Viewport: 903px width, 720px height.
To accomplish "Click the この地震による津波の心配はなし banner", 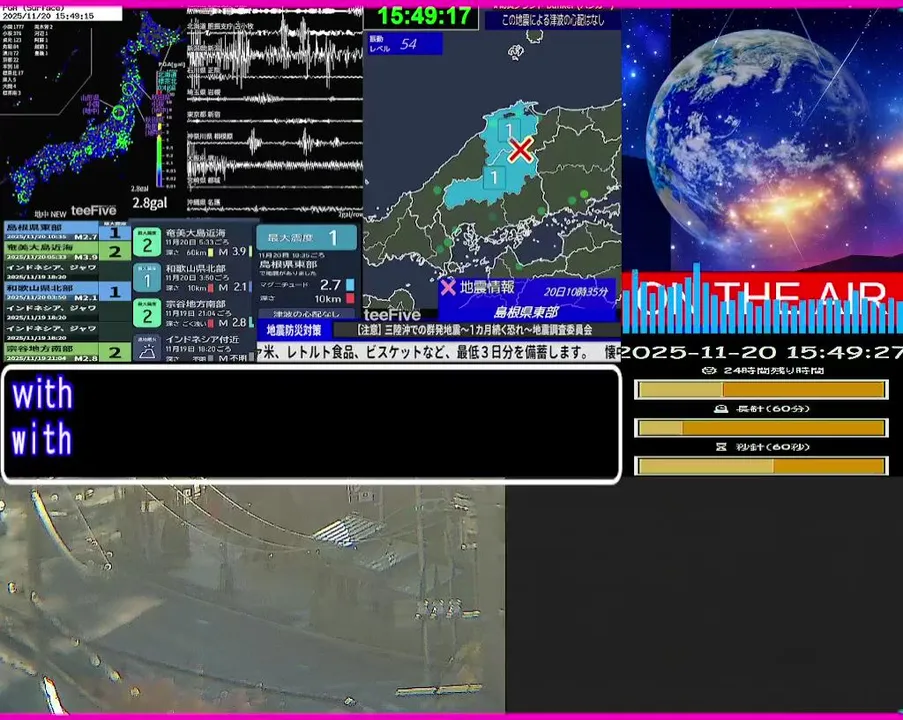I will click(552, 20).
